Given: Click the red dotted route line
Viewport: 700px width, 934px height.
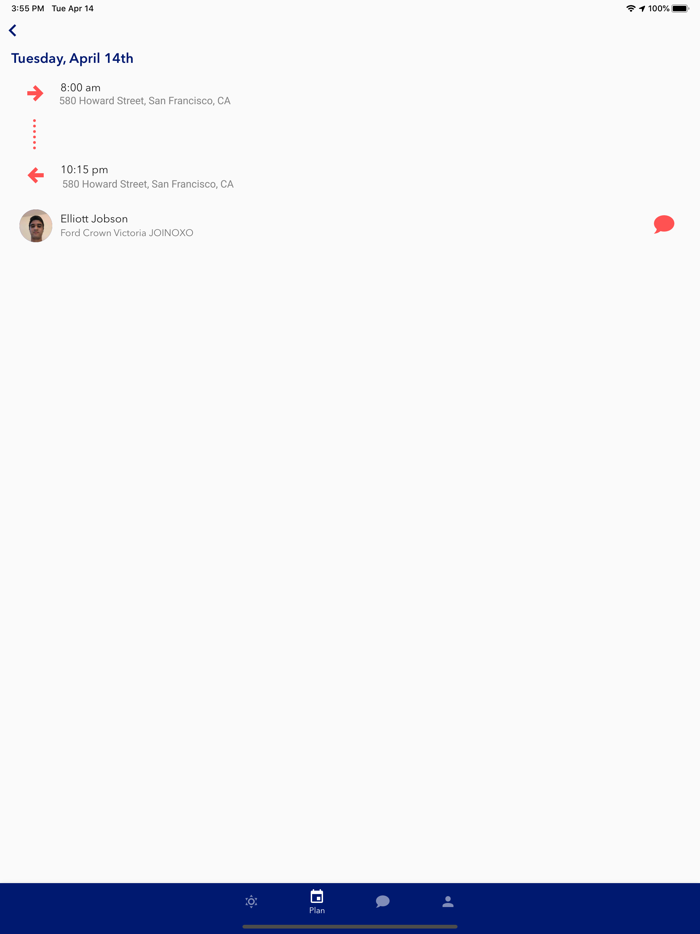Looking at the screenshot, I should [x=35, y=134].
